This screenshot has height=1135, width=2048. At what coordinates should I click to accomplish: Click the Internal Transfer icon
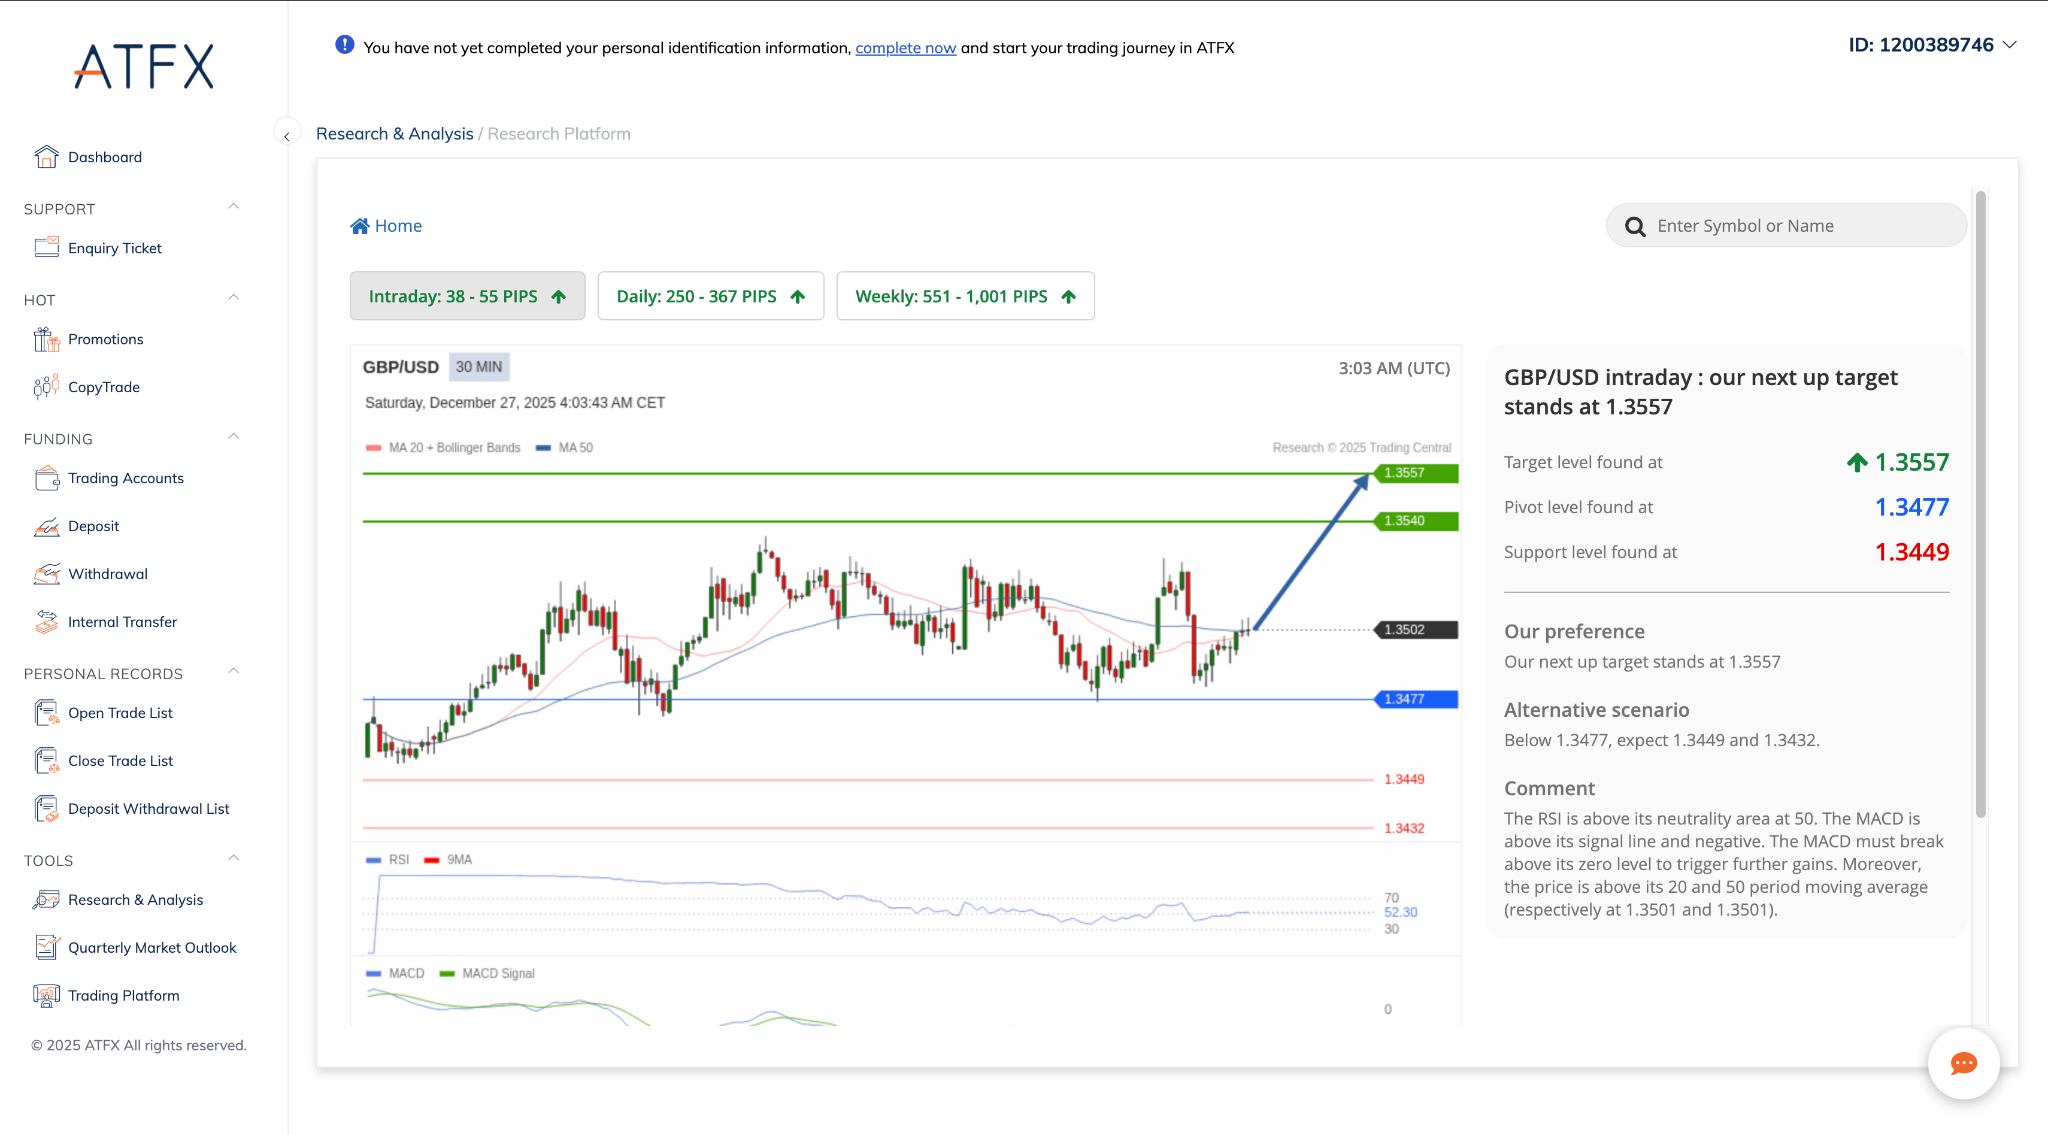click(x=46, y=622)
